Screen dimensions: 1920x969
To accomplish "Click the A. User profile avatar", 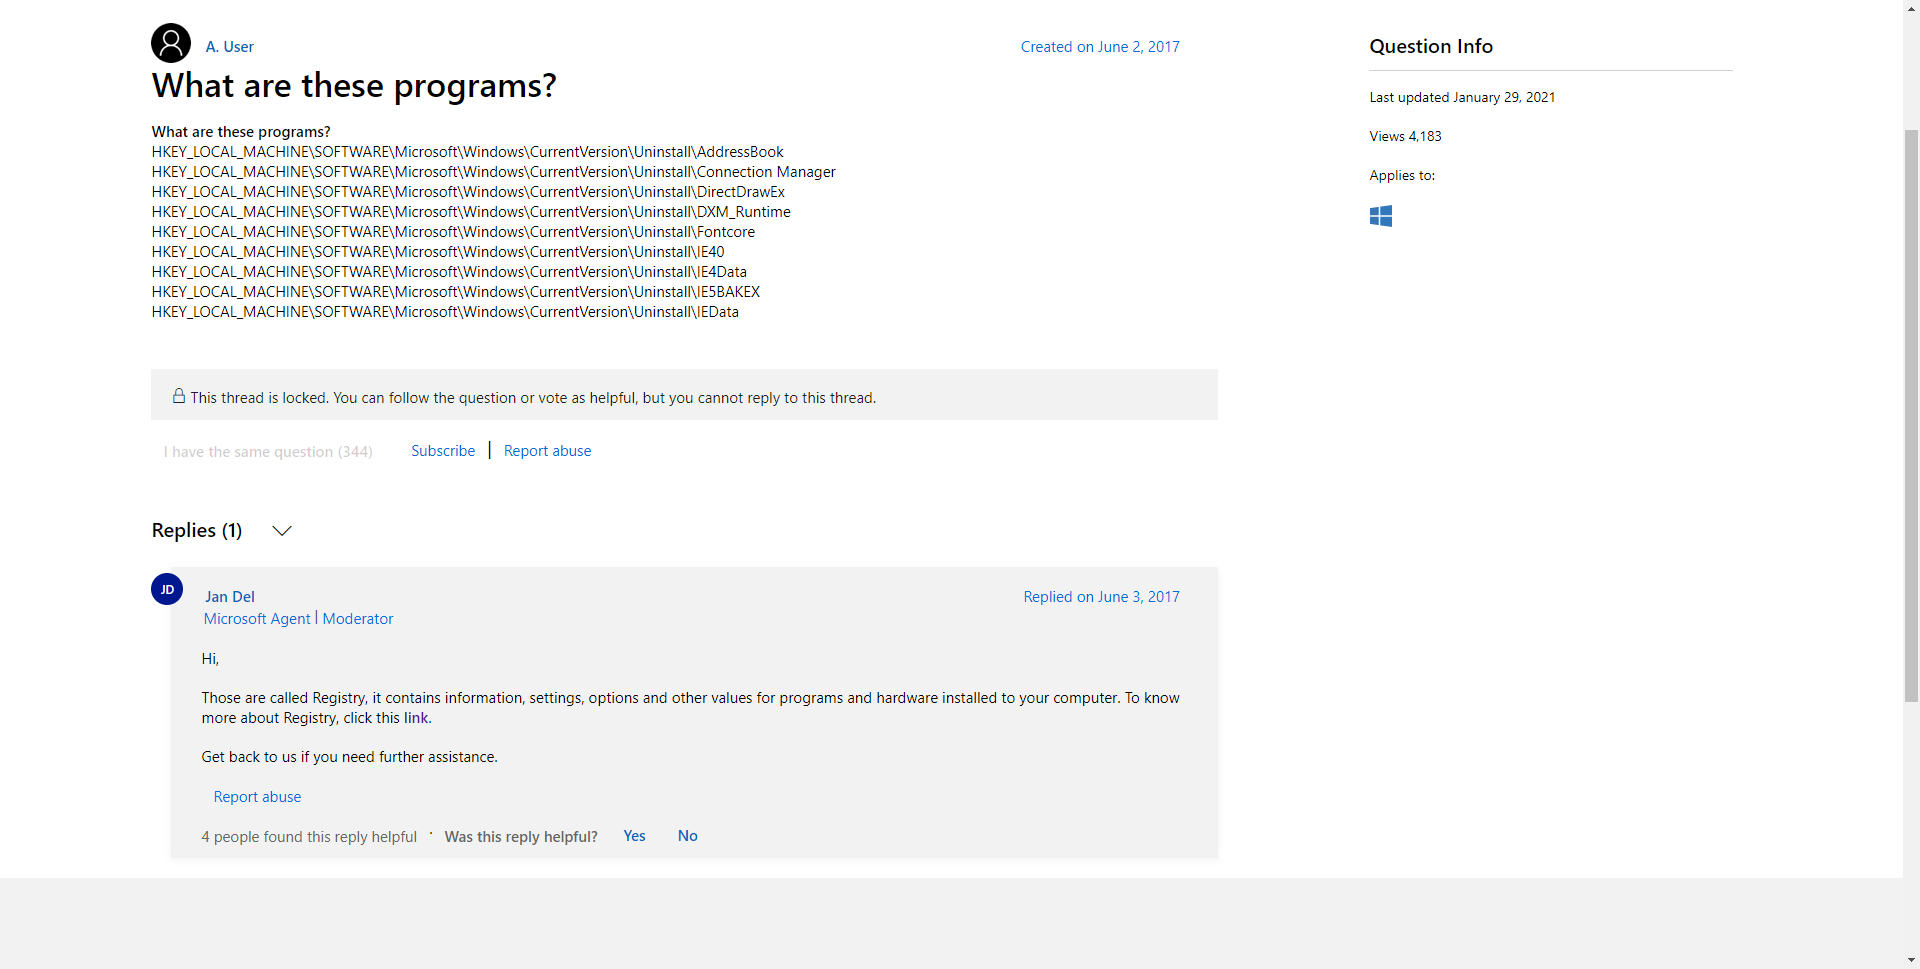I will coord(170,43).
